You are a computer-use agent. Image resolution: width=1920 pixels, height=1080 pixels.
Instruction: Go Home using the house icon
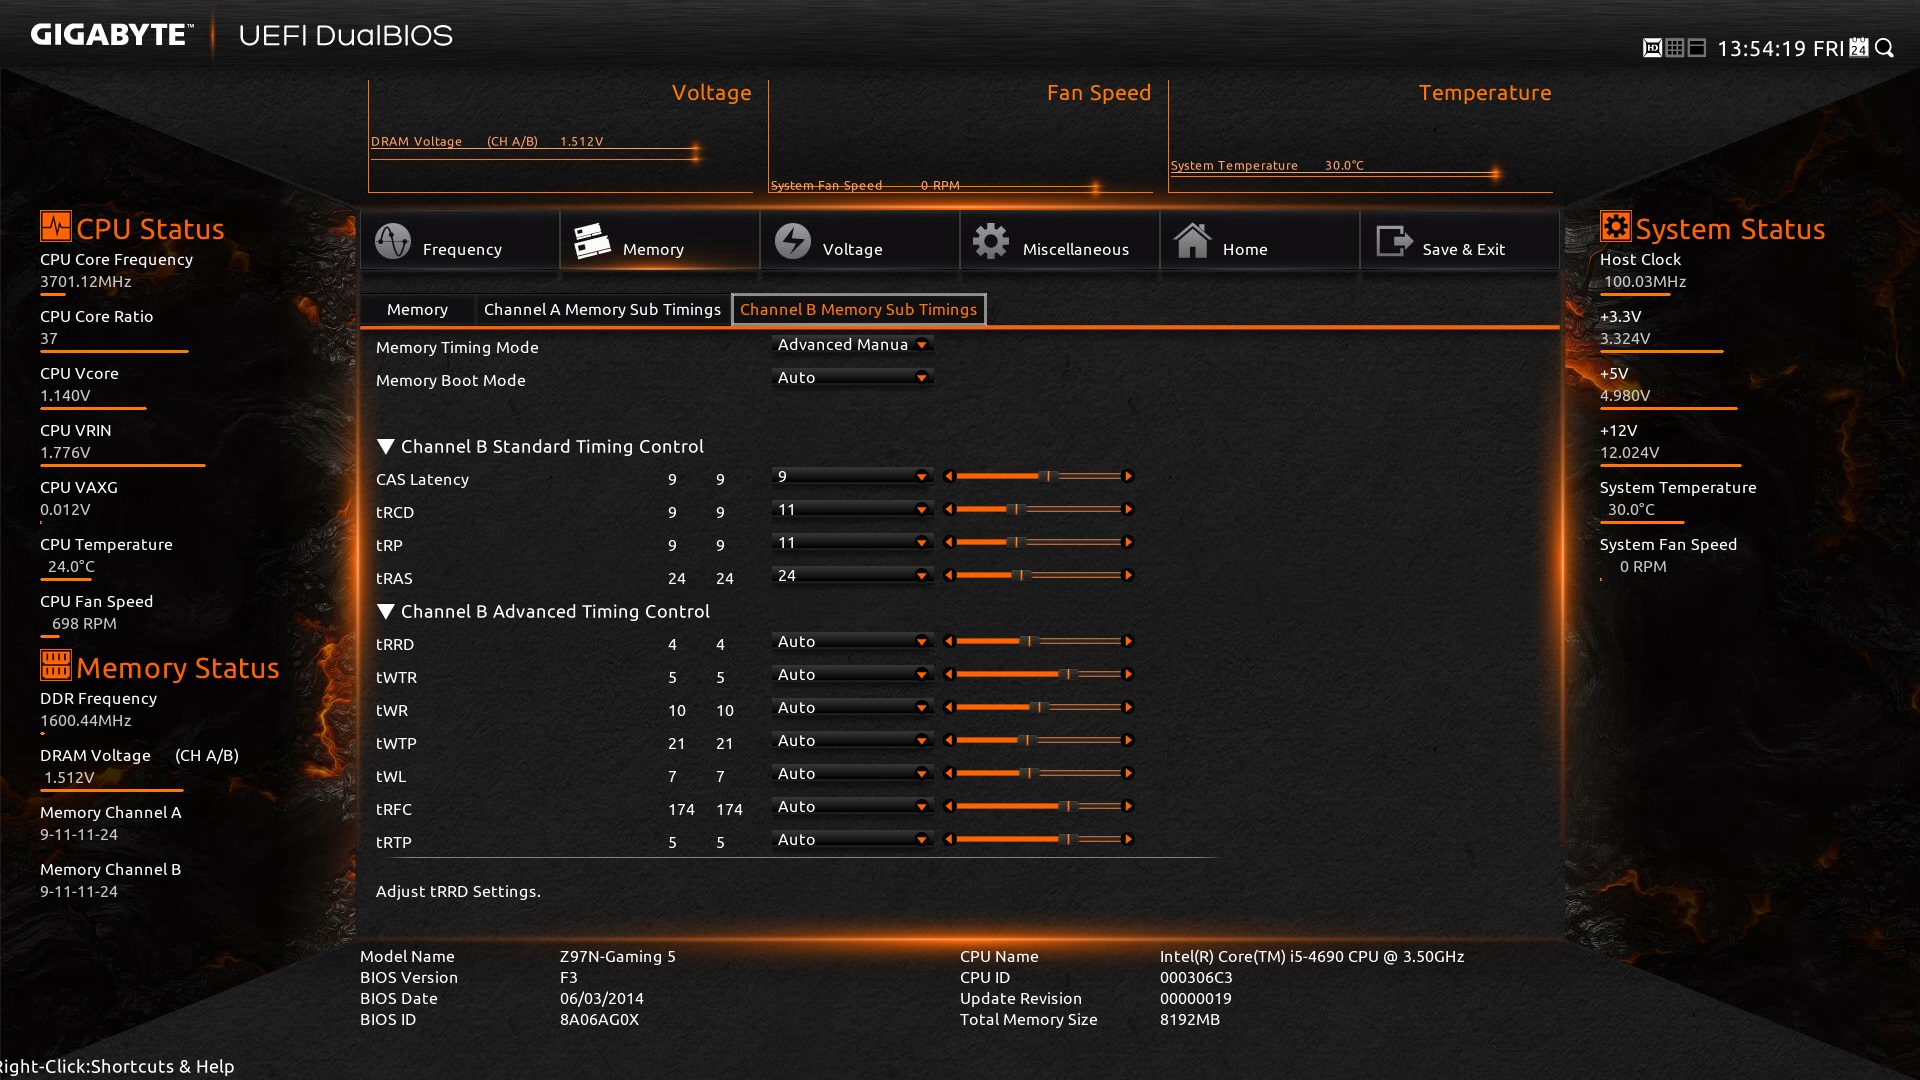[x=1192, y=241]
